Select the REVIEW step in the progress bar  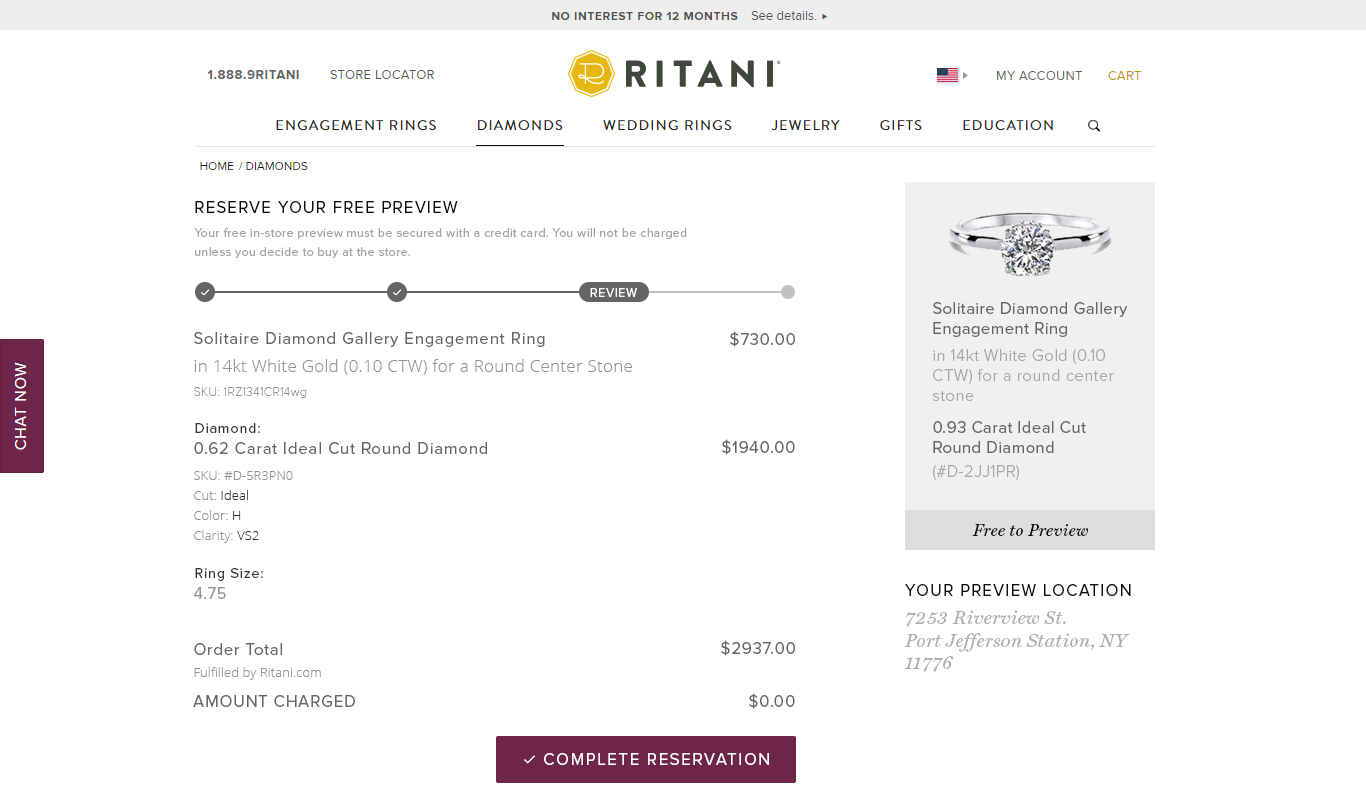point(613,292)
